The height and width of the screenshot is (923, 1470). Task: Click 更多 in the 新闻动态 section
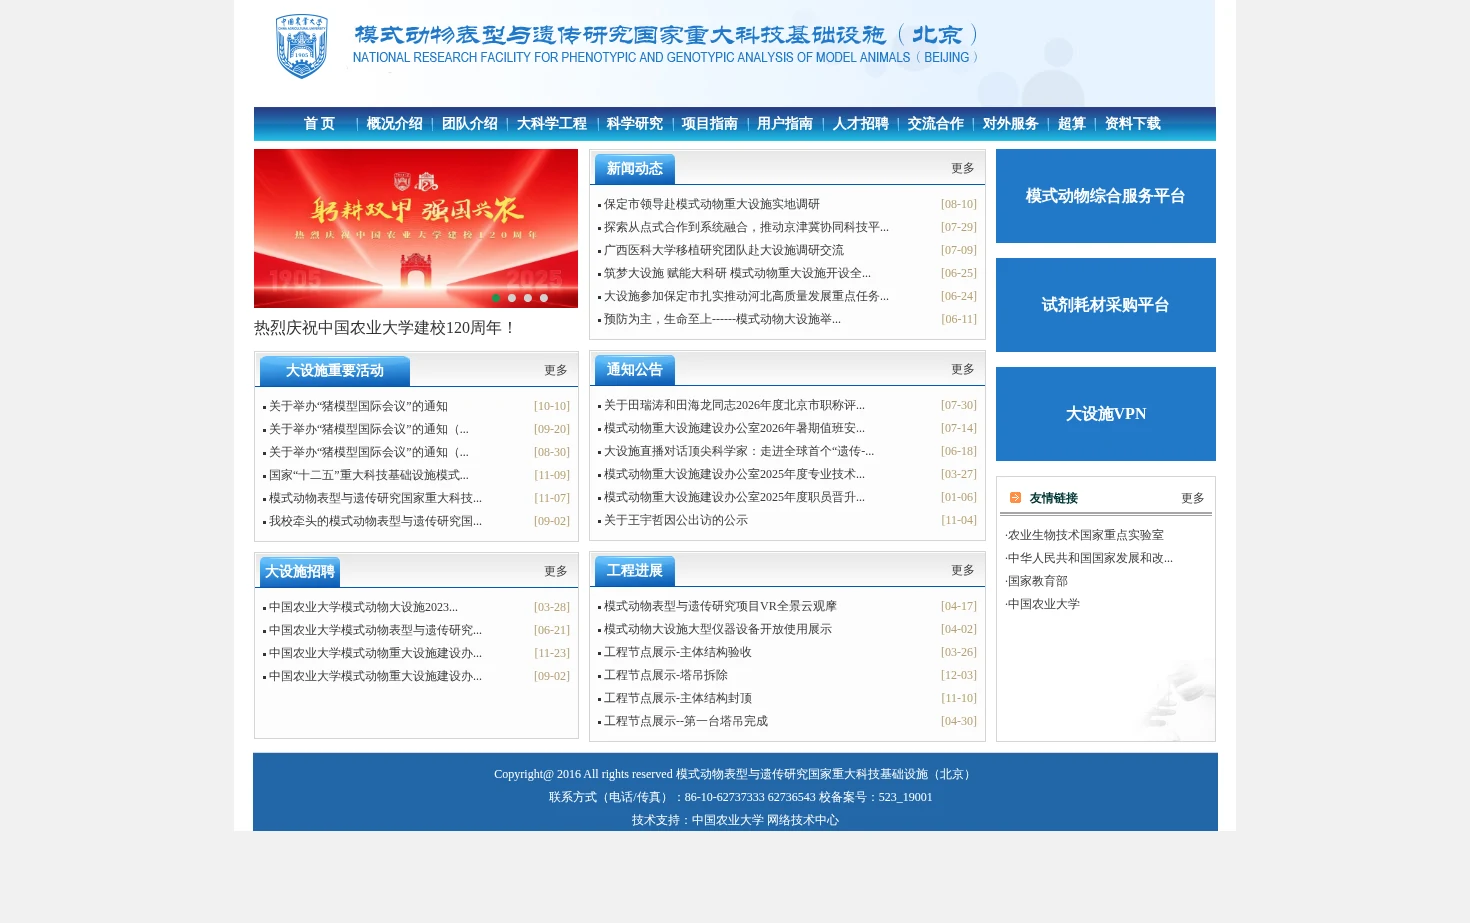tap(962, 169)
